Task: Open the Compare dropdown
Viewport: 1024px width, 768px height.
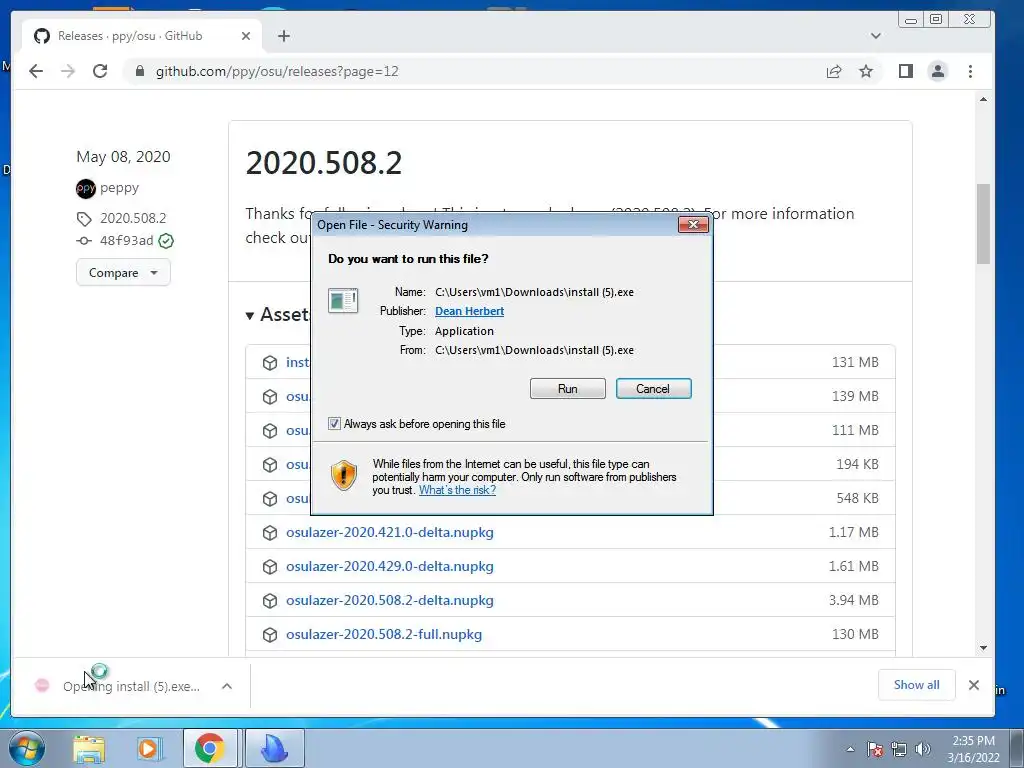Action: pyautogui.click(x=123, y=272)
